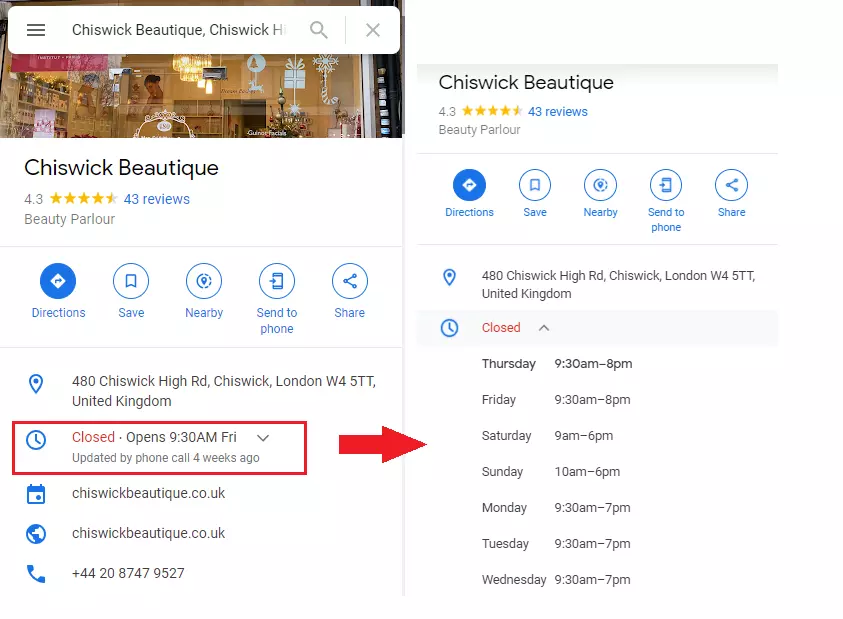Click phone number +44 20 8747 9527

coord(128,573)
